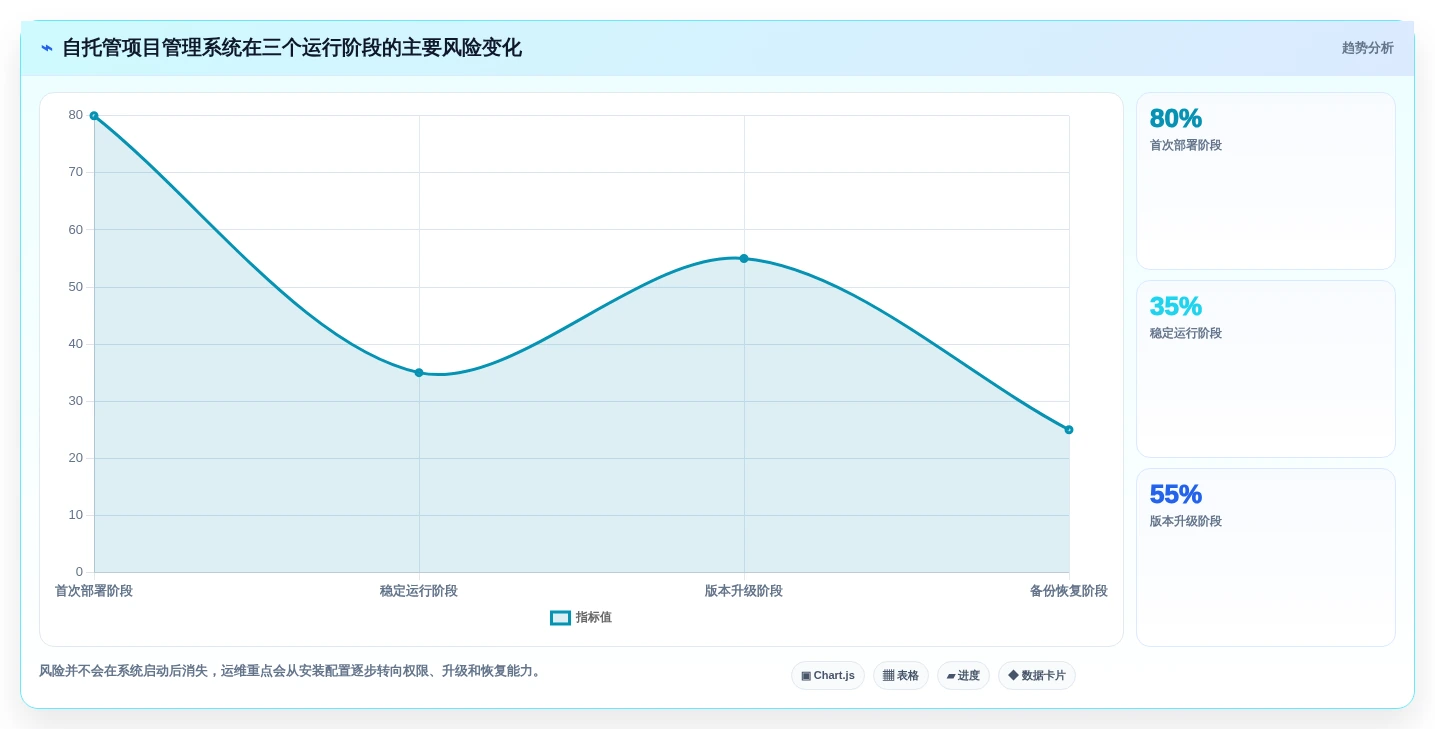This screenshot has width=1435, height=729.
Task: Open the 55% 版本升级阶段 card
Action: point(1265,557)
